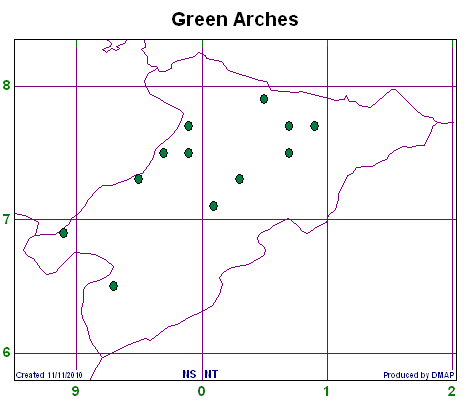Click the upper of the two stacked dots west of line 0

click(x=188, y=126)
